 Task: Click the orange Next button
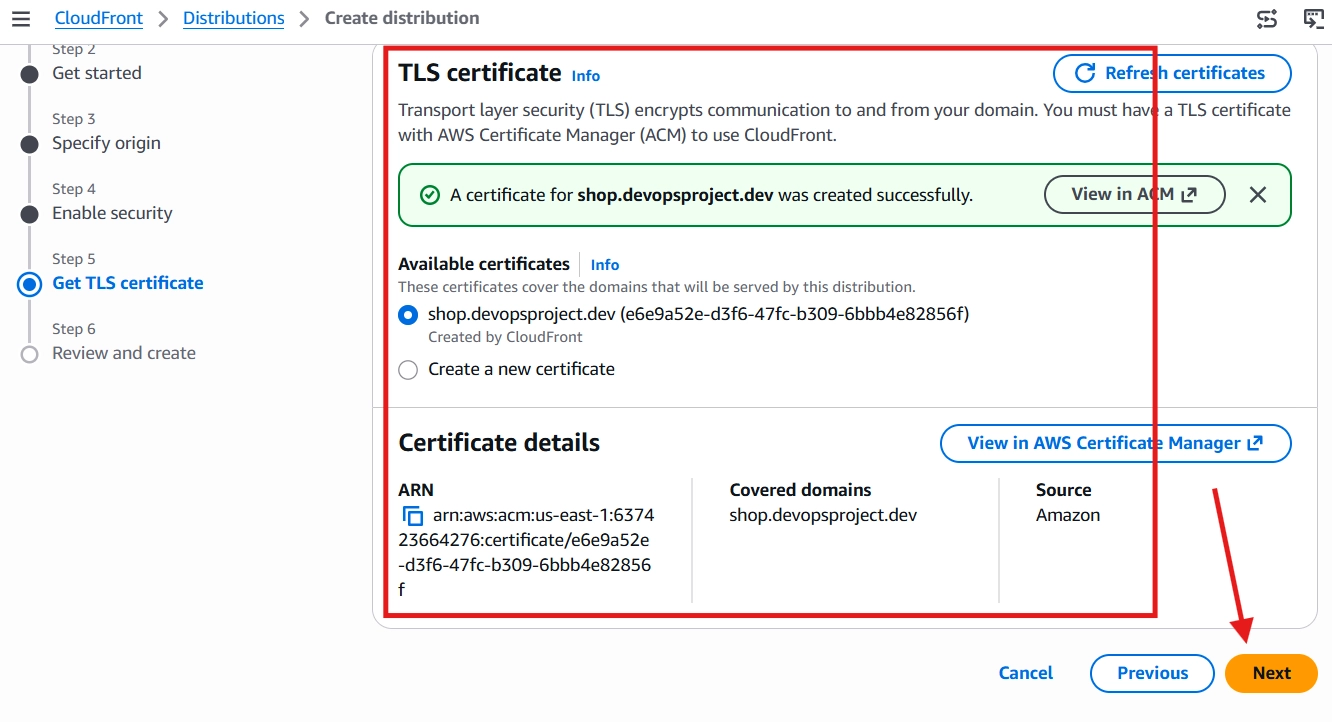1271,673
